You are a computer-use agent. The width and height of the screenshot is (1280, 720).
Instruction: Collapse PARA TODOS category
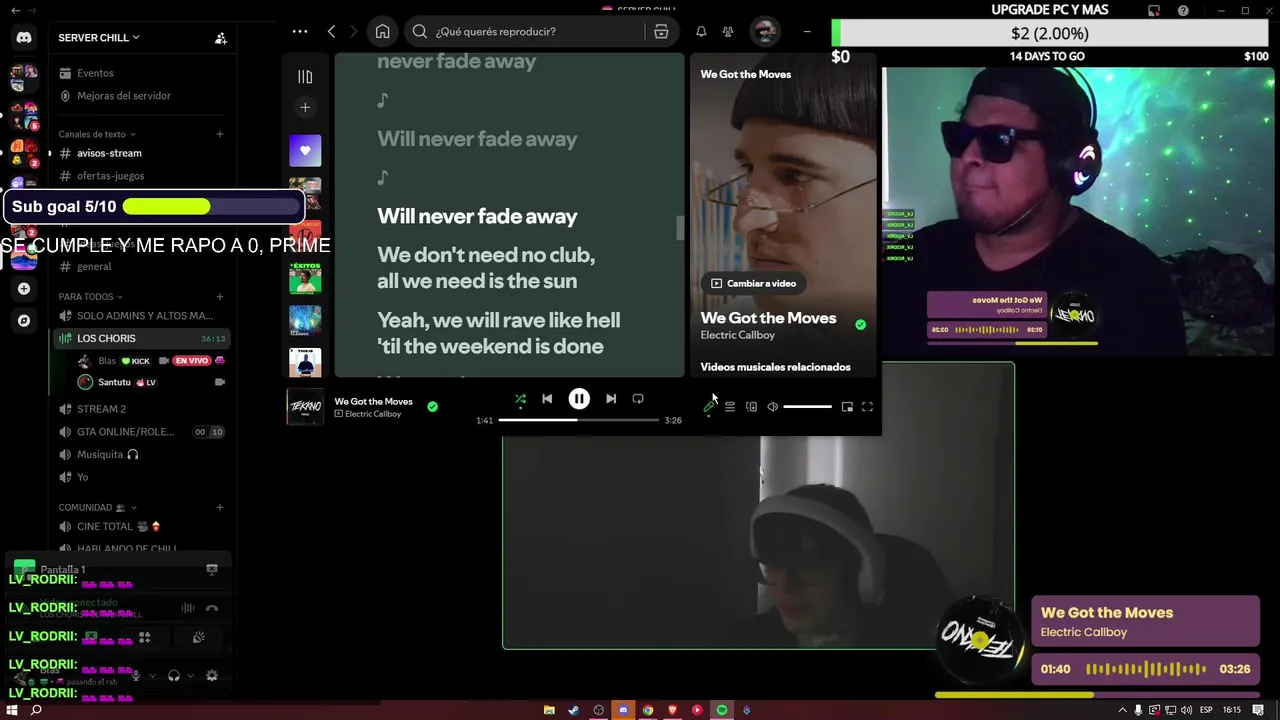[90, 297]
